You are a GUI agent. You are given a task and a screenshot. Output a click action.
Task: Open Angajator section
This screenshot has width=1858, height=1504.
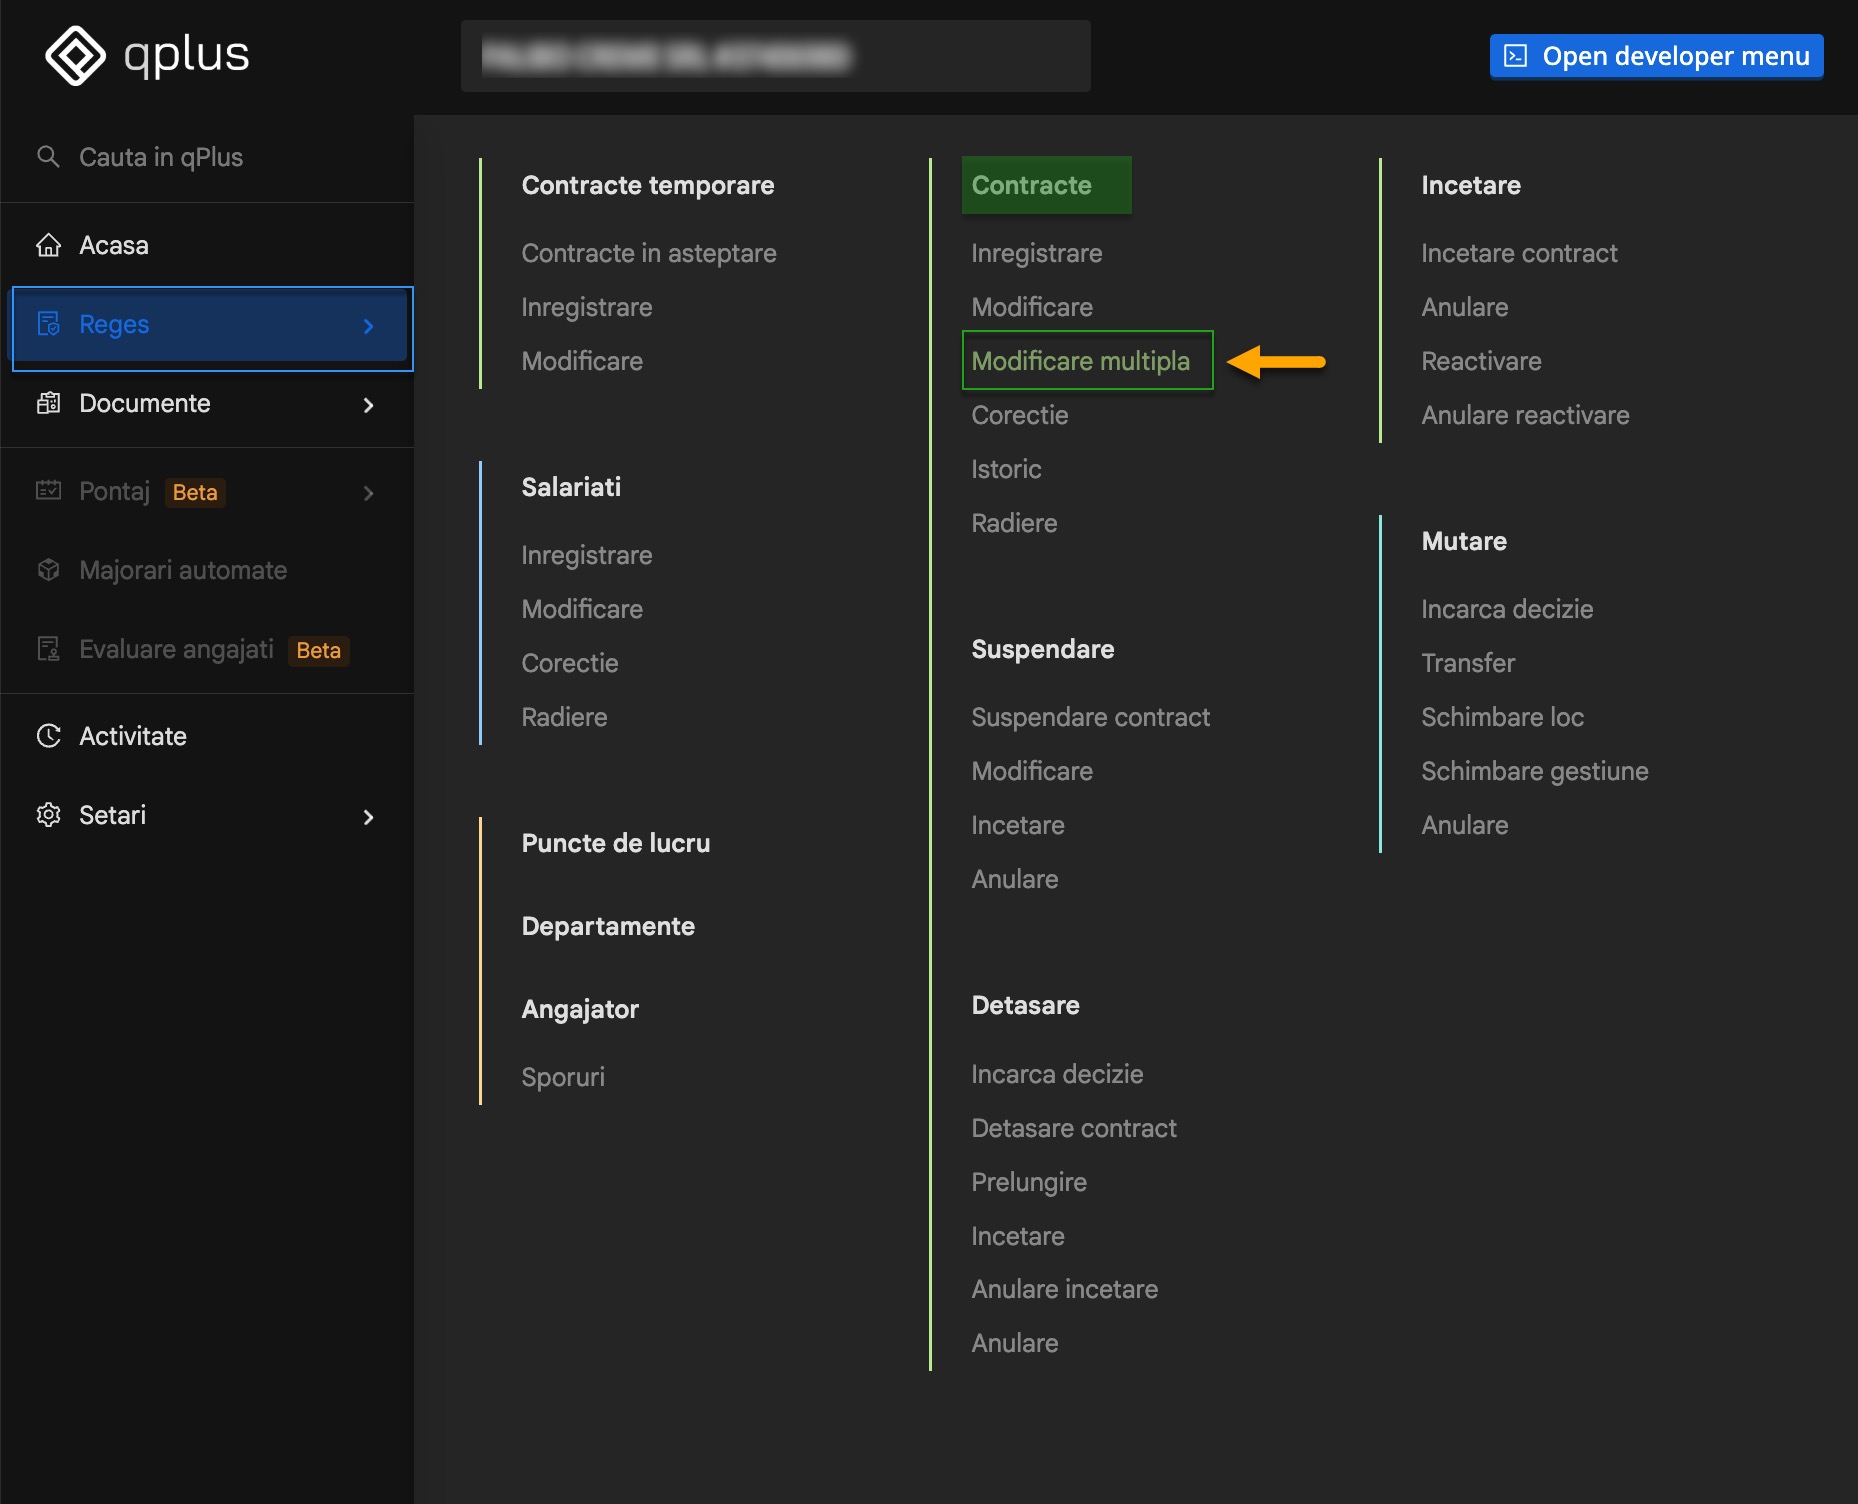coord(580,1009)
